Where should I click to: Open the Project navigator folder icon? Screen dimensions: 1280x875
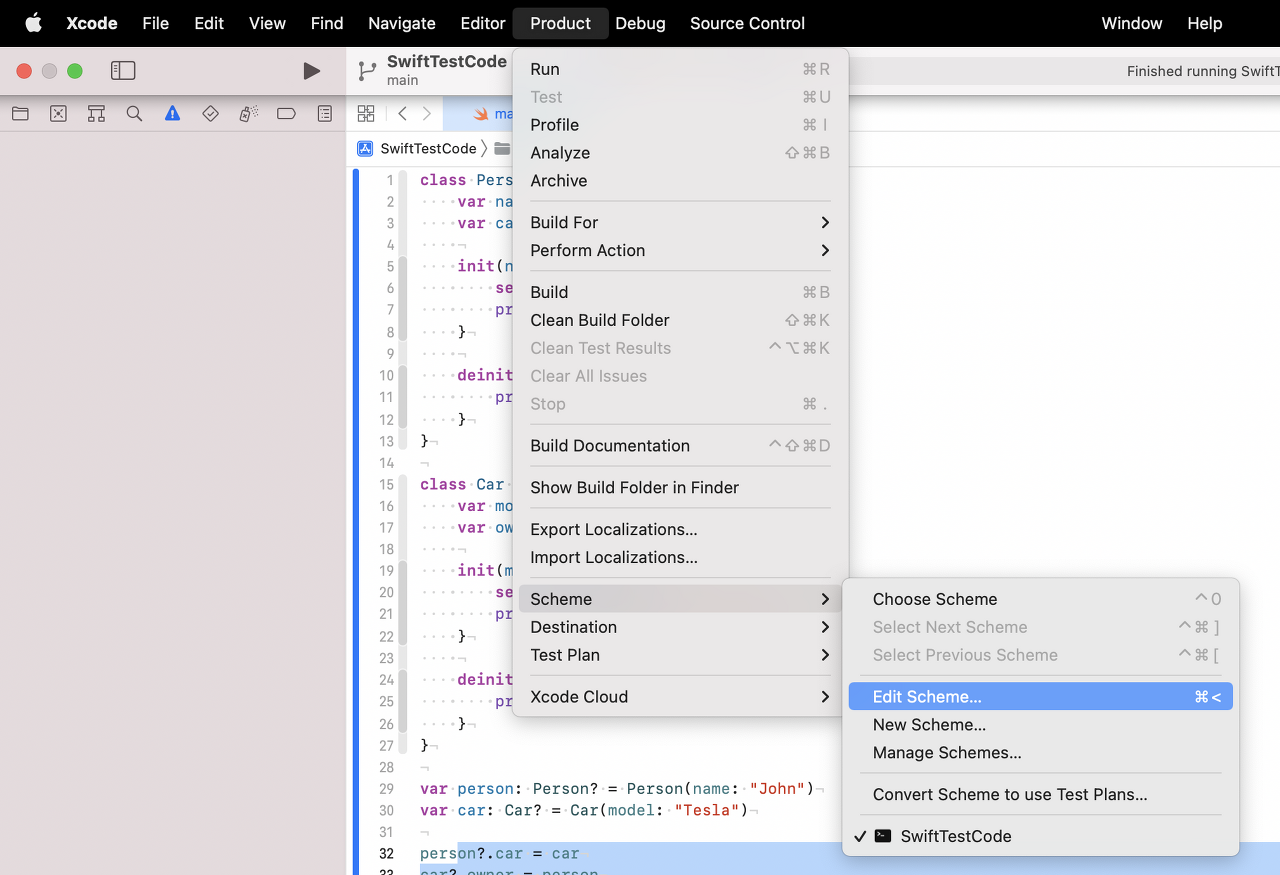pyautogui.click(x=20, y=114)
